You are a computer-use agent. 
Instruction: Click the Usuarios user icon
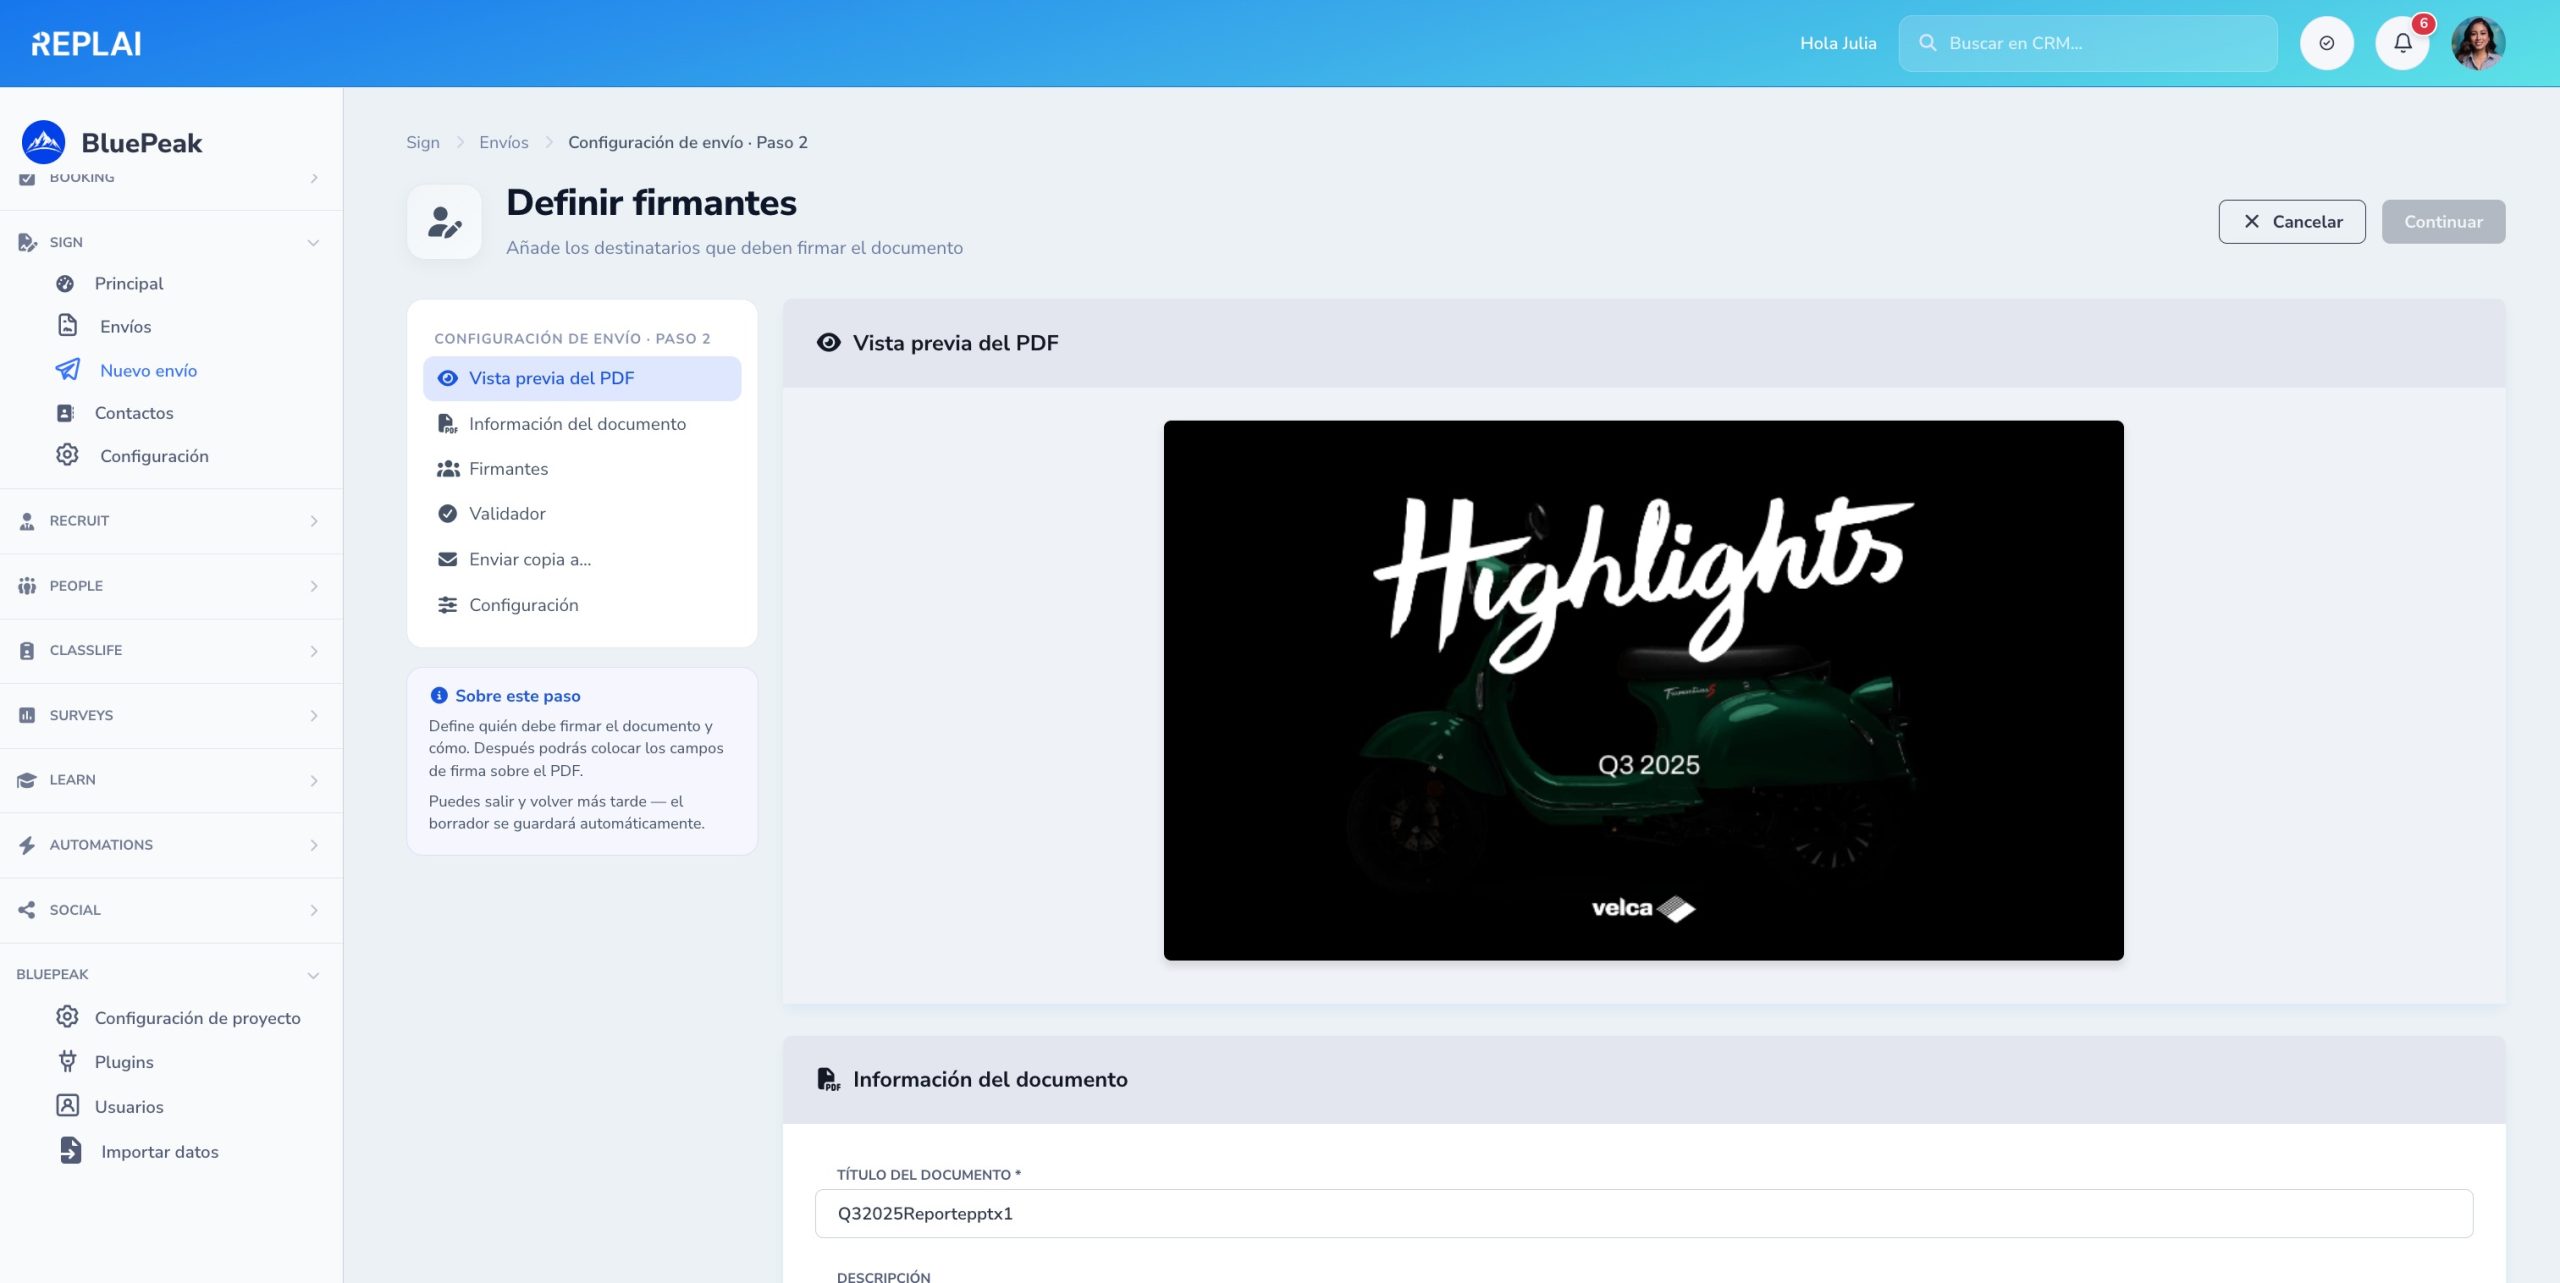[x=67, y=1105]
